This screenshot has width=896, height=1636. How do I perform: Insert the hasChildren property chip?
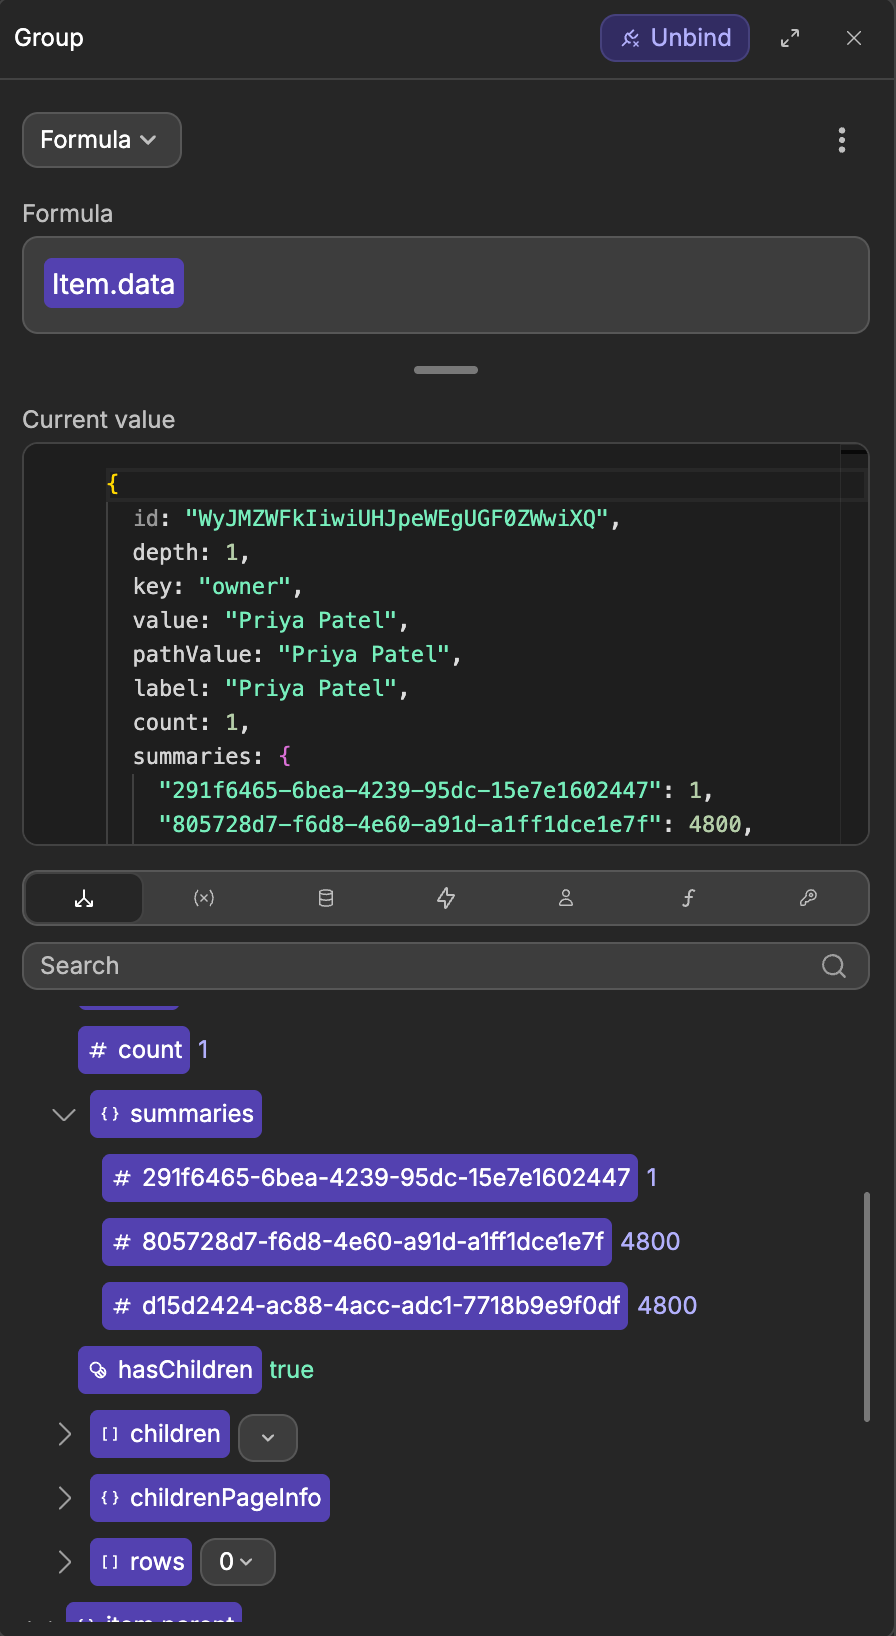(170, 1370)
